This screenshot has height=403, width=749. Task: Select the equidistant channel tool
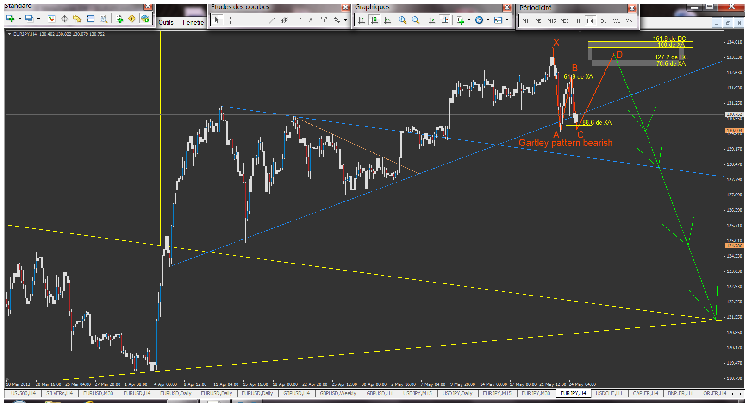tap(284, 21)
